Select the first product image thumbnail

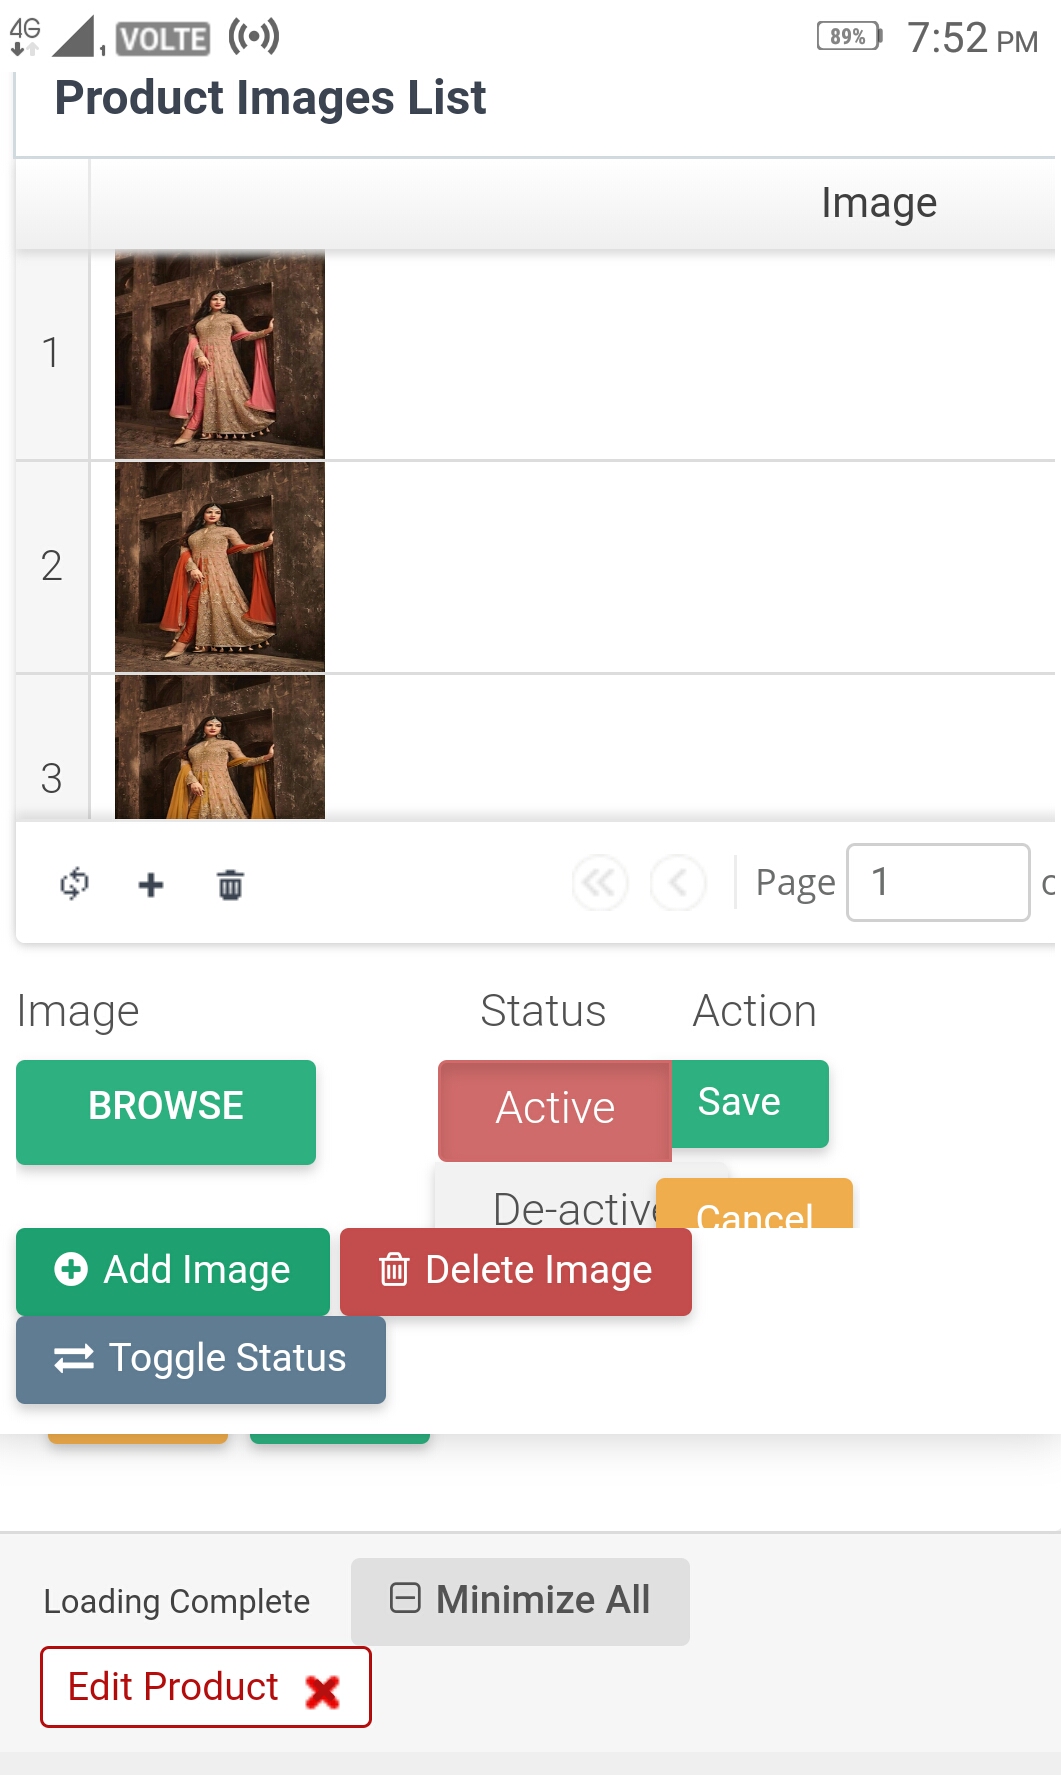coord(220,354)
